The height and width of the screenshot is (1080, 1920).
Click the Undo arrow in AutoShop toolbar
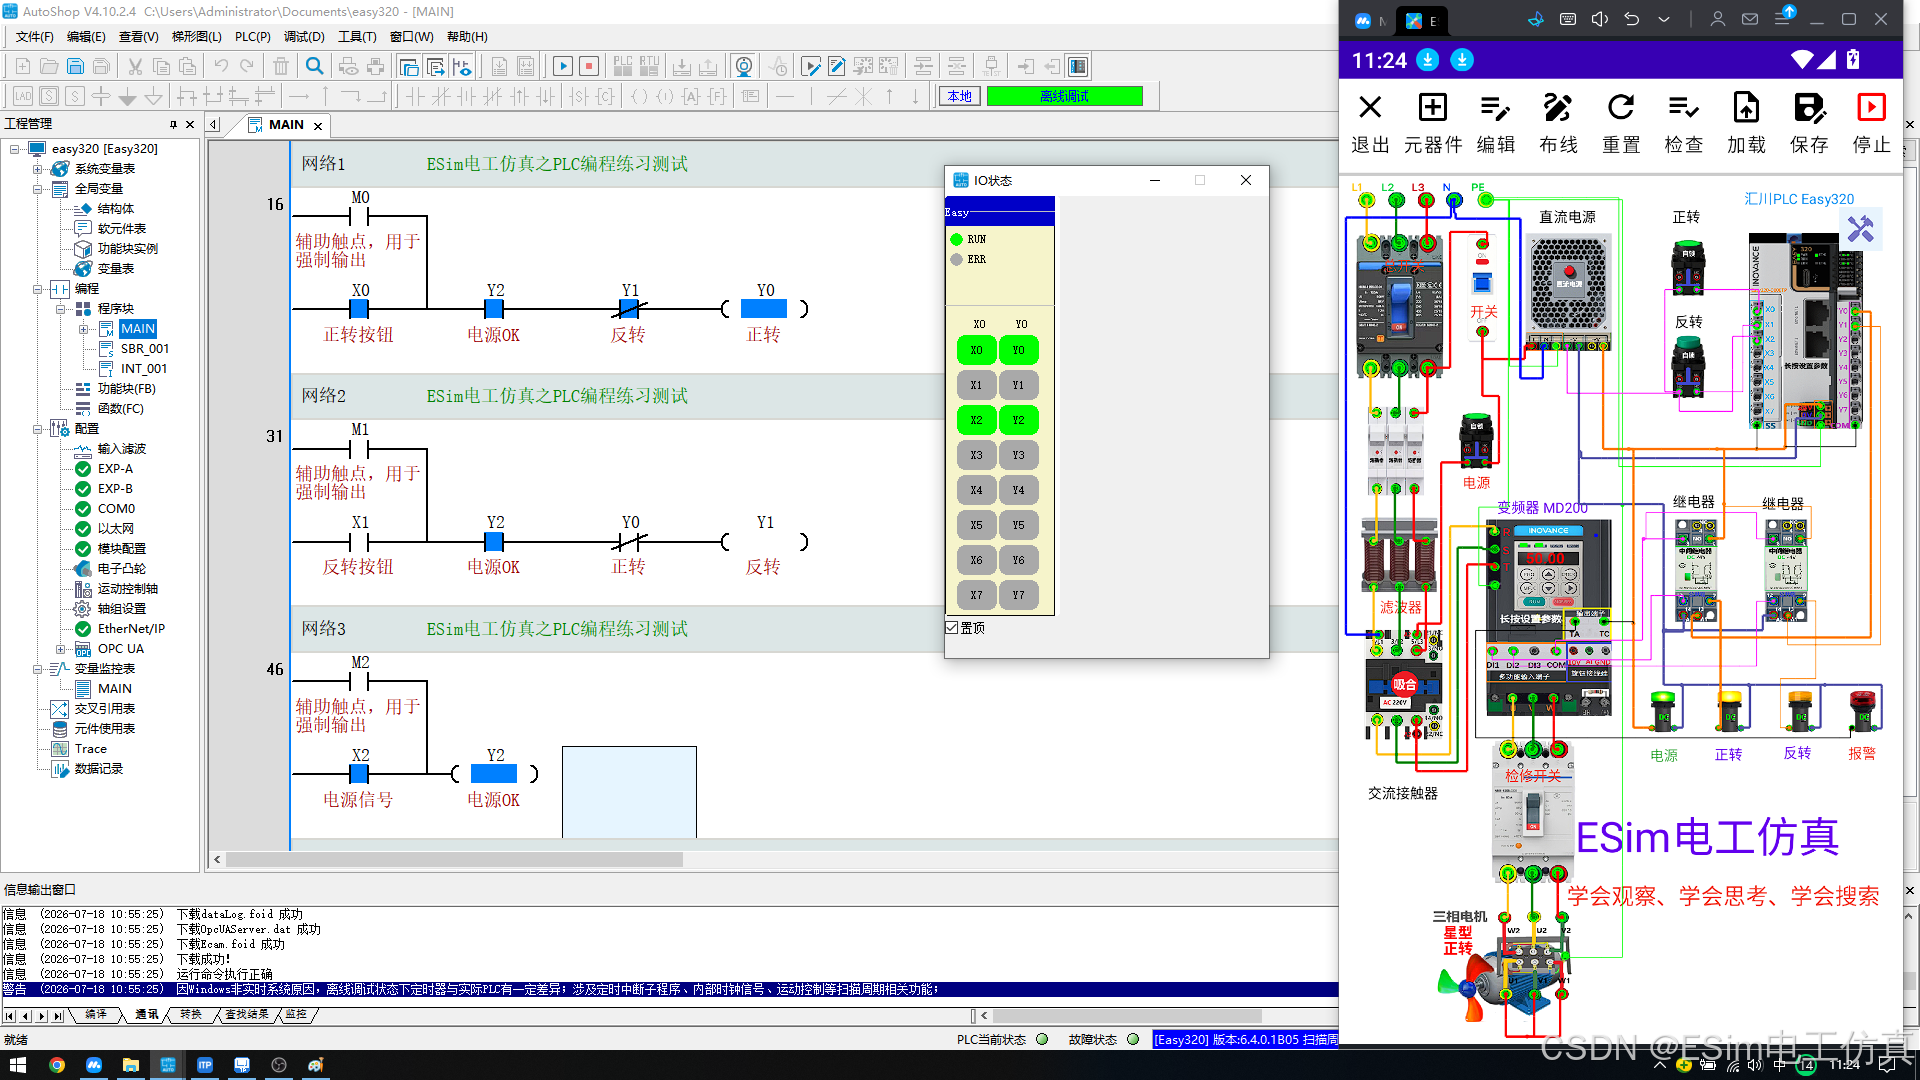pos(221,67)
